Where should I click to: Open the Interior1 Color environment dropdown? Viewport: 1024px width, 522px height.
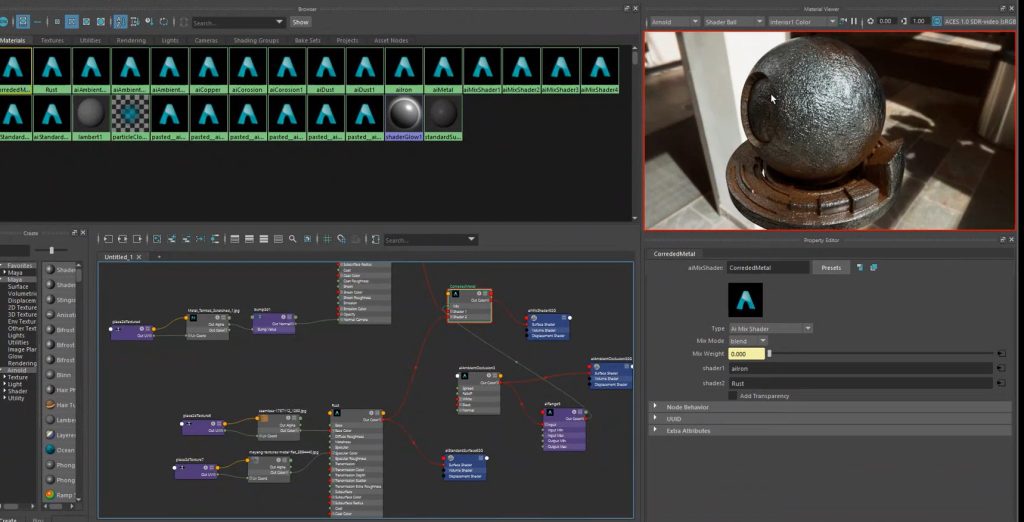[x=803, y=22]
